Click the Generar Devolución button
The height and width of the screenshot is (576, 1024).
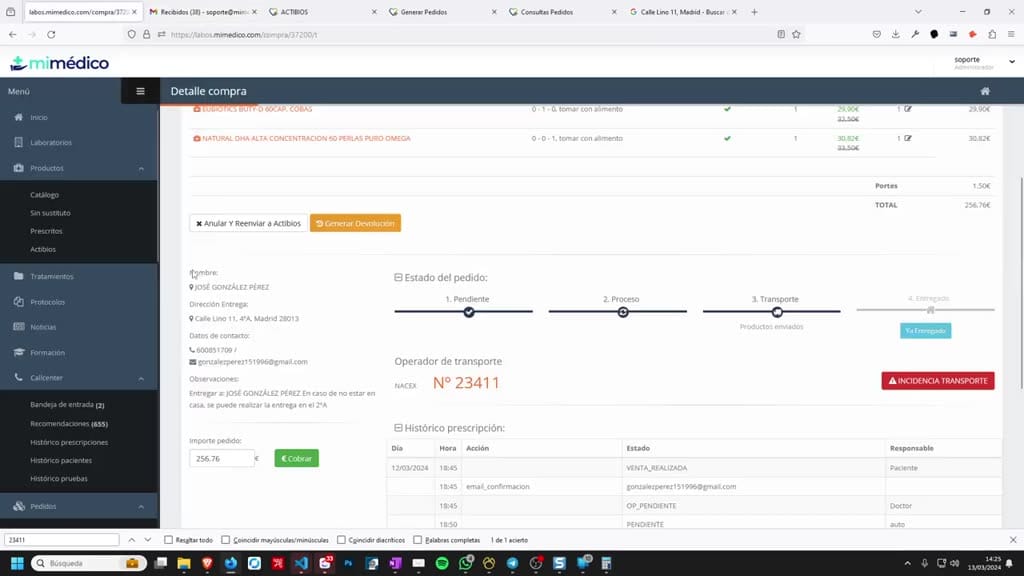pyautogui.click(x=355, y=223)
